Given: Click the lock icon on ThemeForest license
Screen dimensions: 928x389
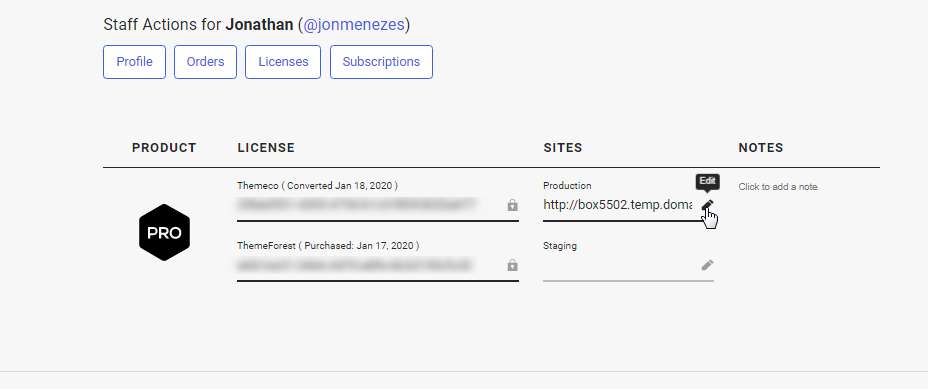Looking at the screenshot, I should pos(513,265).
